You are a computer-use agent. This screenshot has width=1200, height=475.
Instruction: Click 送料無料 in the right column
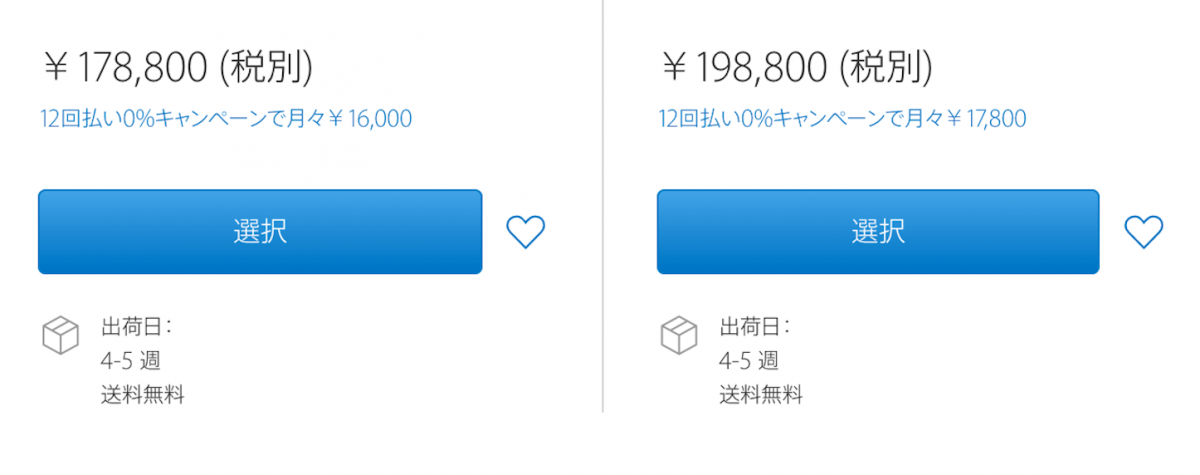[x=760, y=394]
